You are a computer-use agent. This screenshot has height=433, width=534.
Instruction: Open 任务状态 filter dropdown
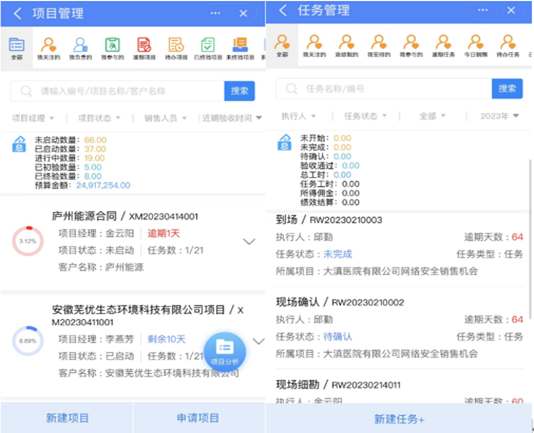365,116
